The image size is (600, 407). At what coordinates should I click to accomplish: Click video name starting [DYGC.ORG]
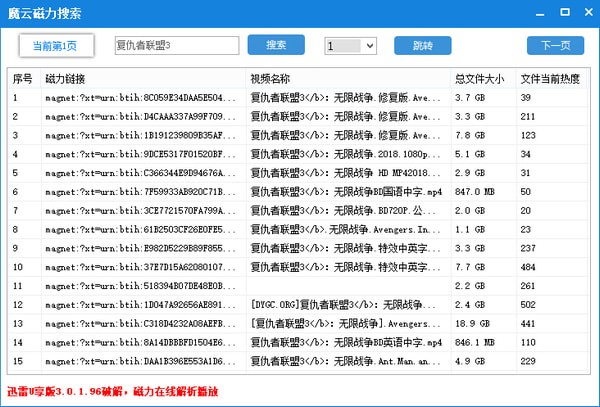pyautogui.click(x=343, y=305)
